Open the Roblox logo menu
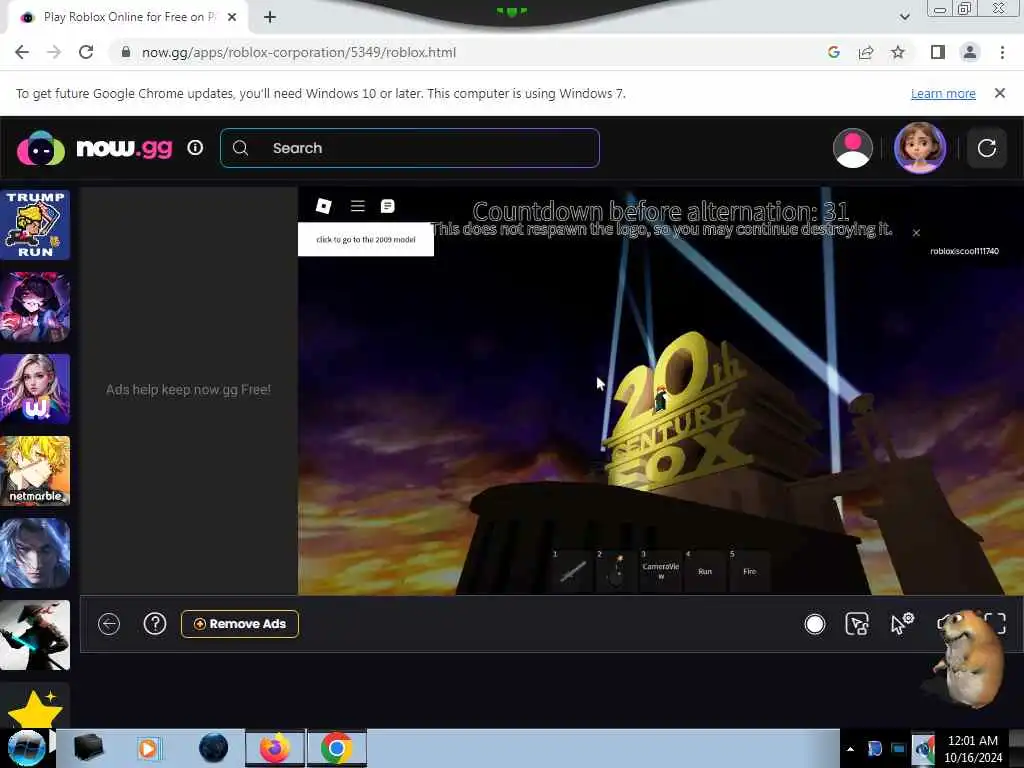This screenshot has width=1024, height=768. click(323, 206)
